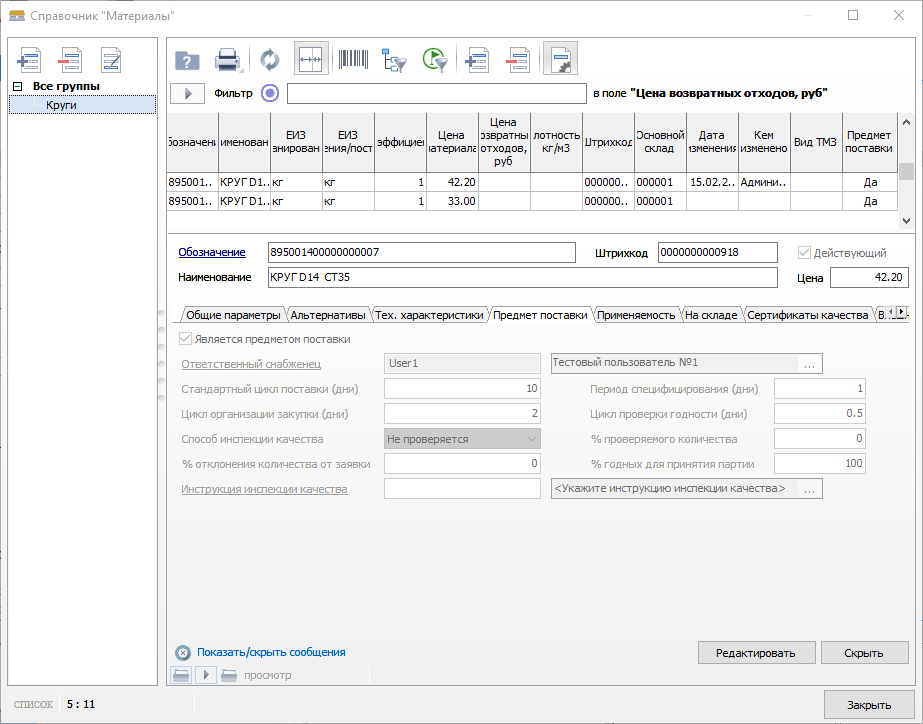The height and width of the screenshot is (724, 923).
Task: Open the На складе tab
Action: (x=710, y=315)
